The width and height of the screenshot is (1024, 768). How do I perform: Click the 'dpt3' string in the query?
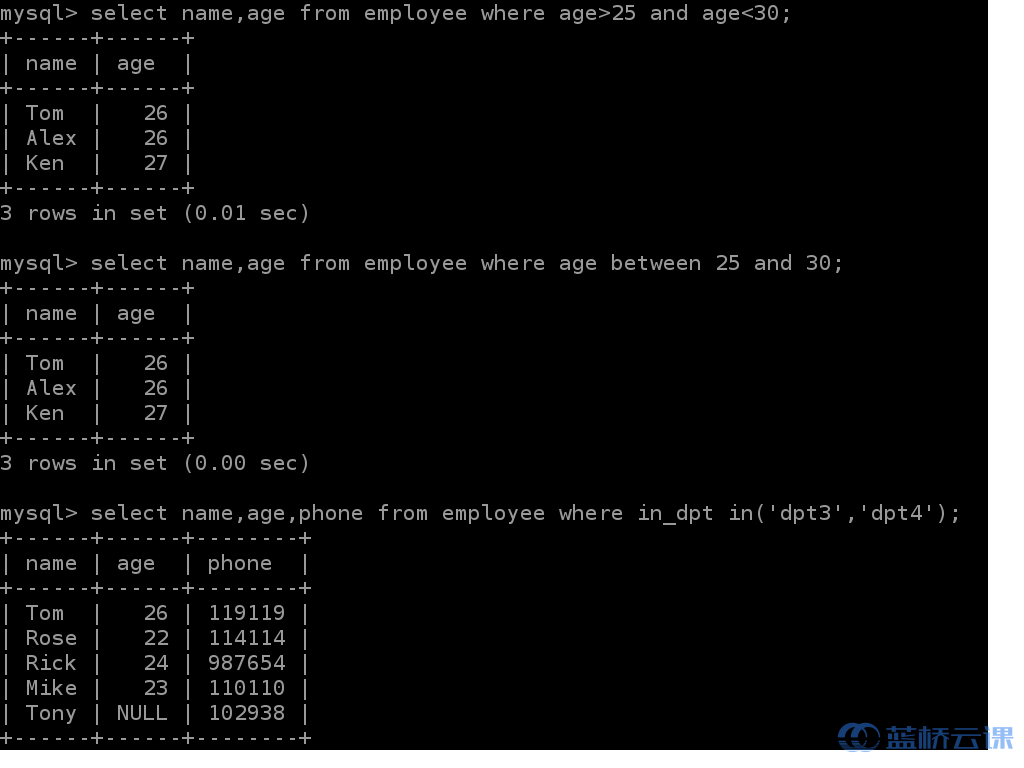pos(805,513)
